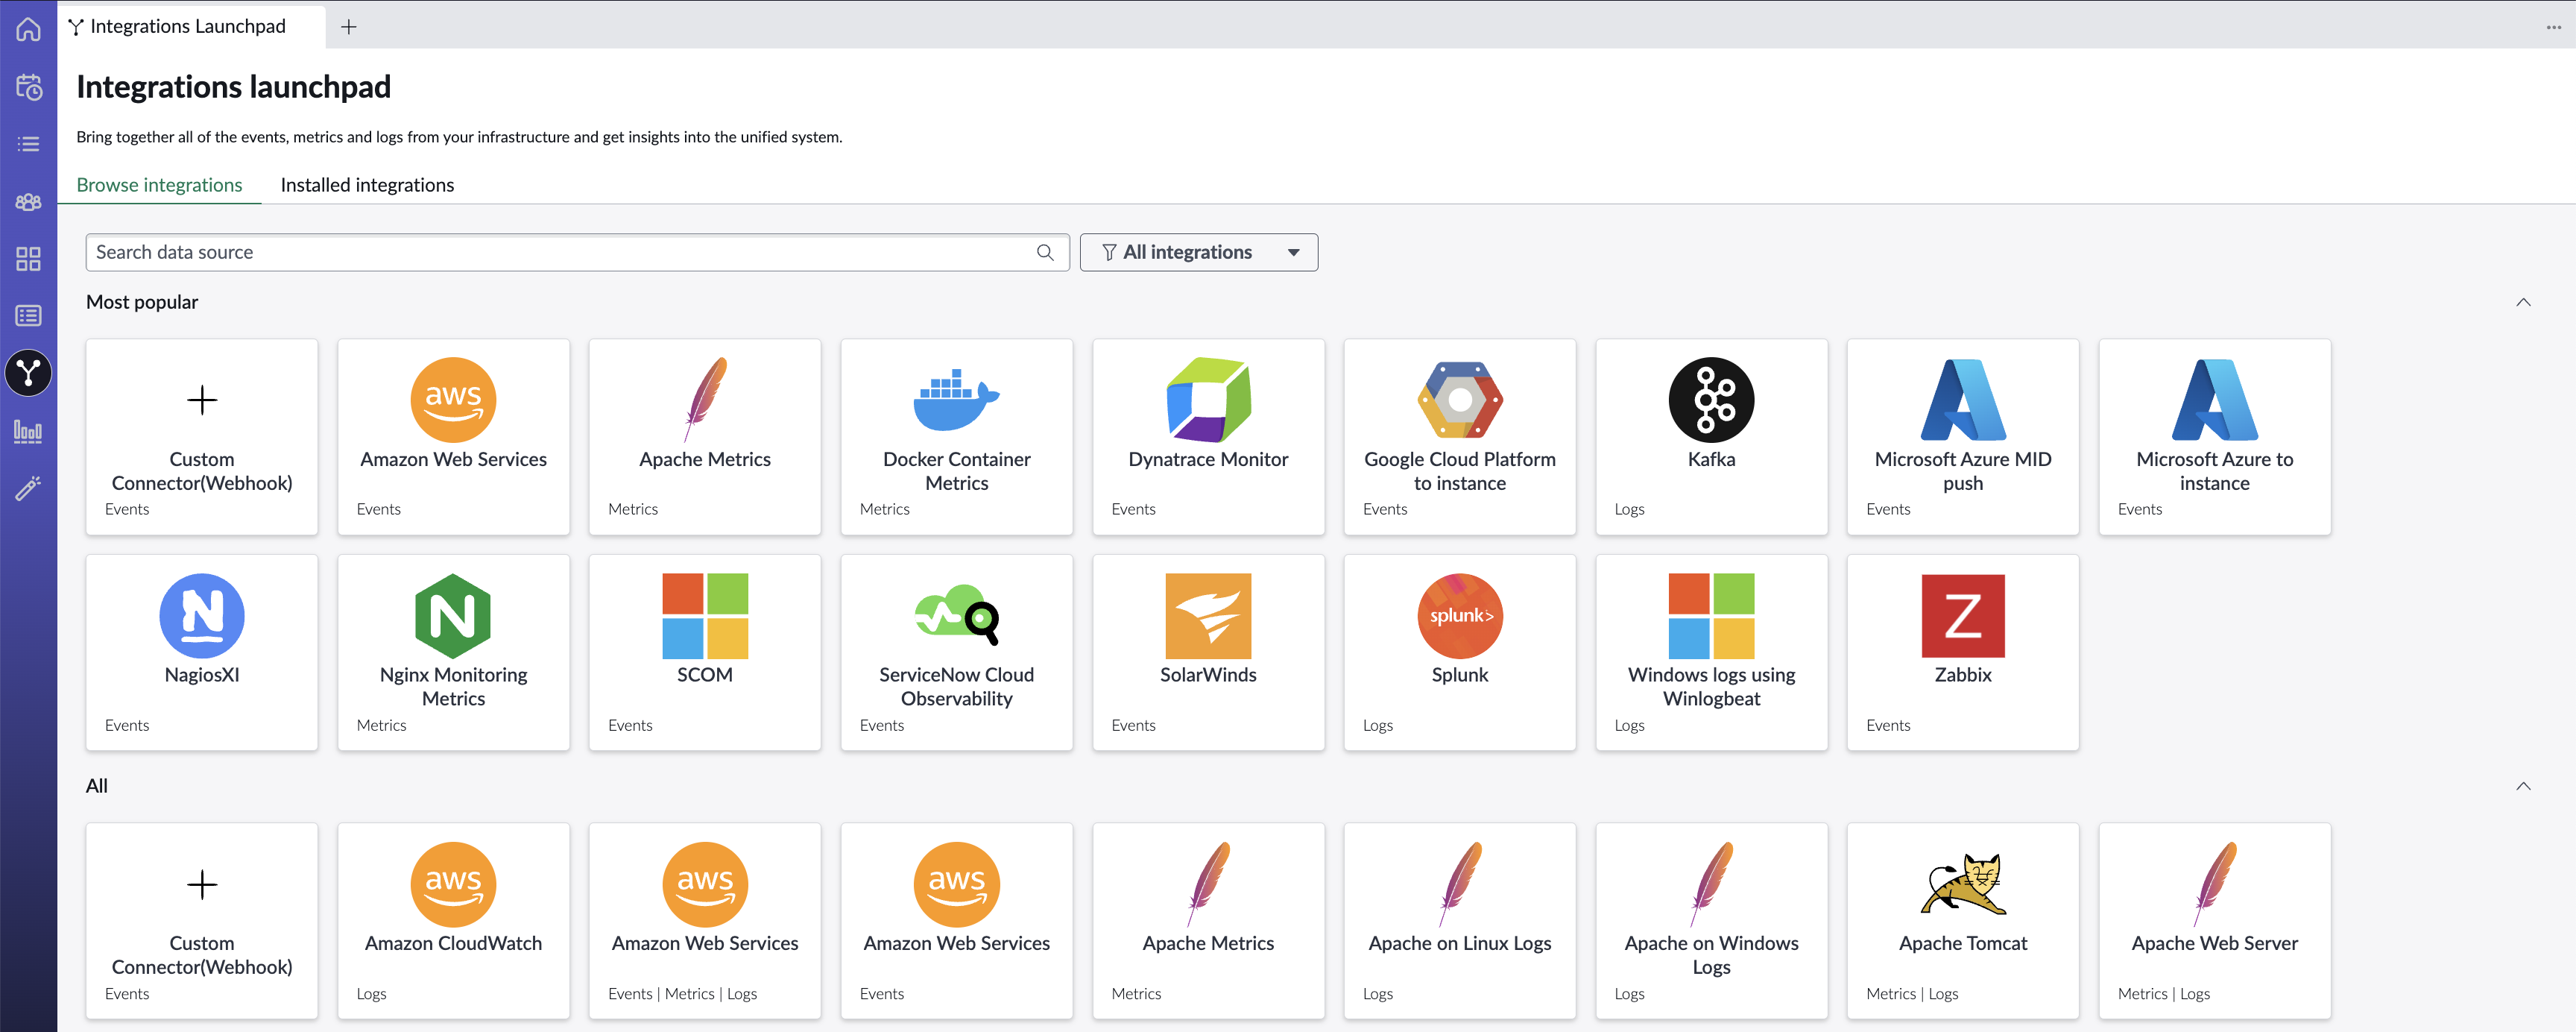Focus the Search data source field
The width and height of the screenshot is (2576, 1032).
point(577,252)
